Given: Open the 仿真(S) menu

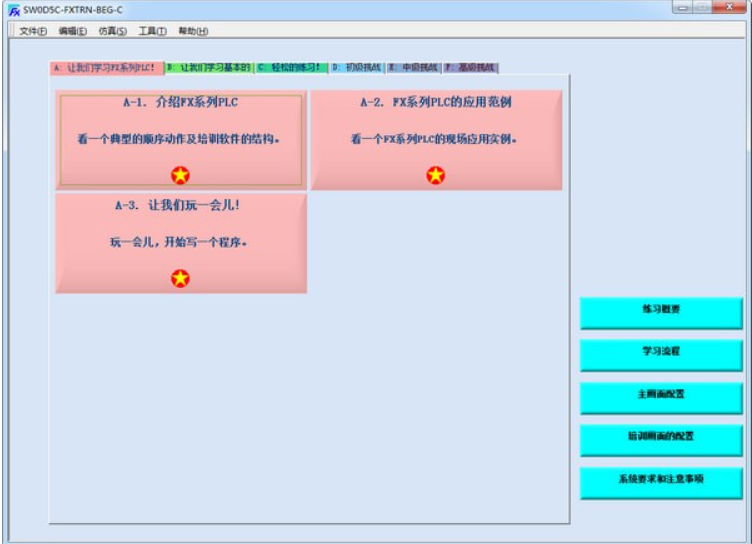Looking at the screenshot, I should point(113,31).
